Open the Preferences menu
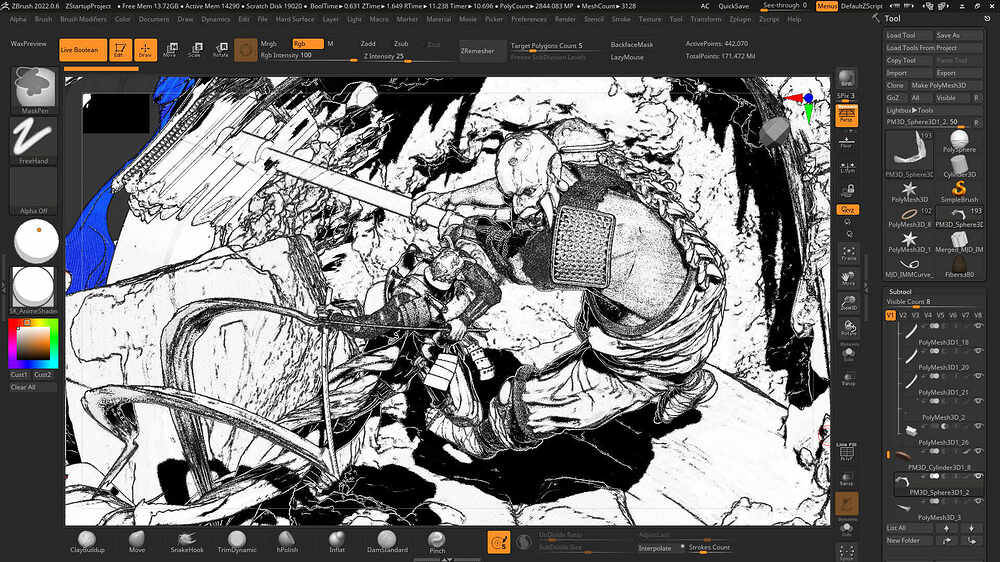Screen dimensions: 1000x562 pyautogui.click(x=529, y=19)
